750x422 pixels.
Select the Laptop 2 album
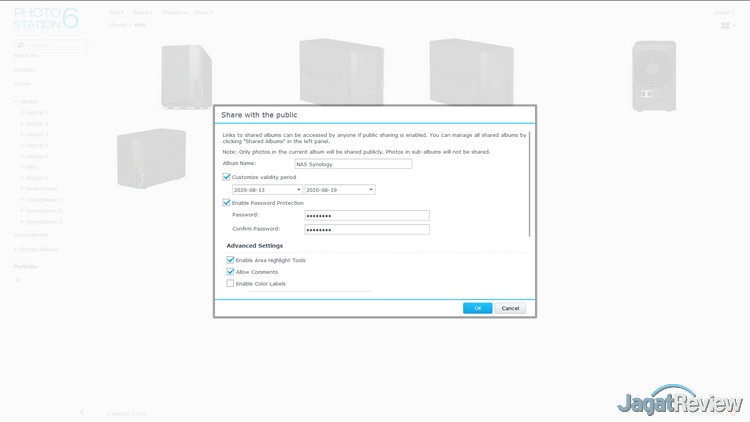click(x=37, y=123)
